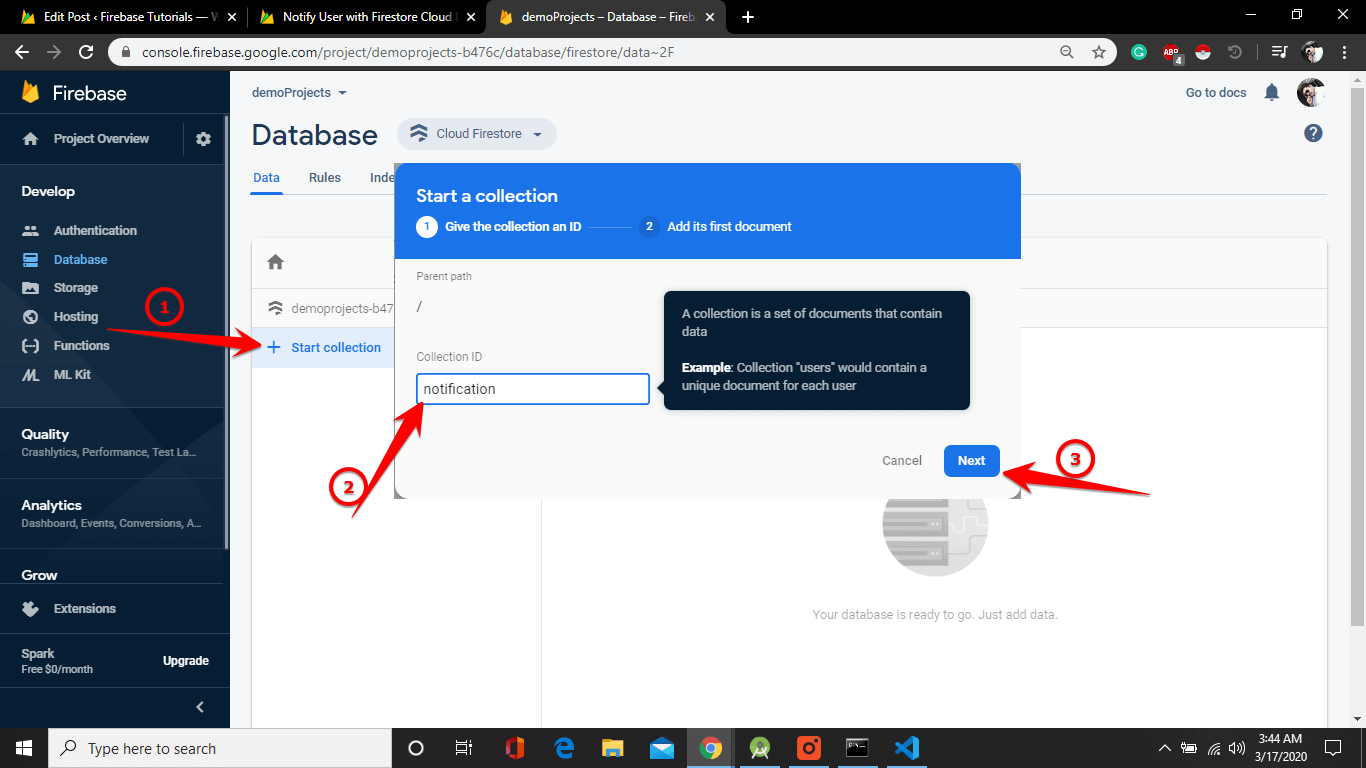Open Authentication in the sidebar

point(95,230)
